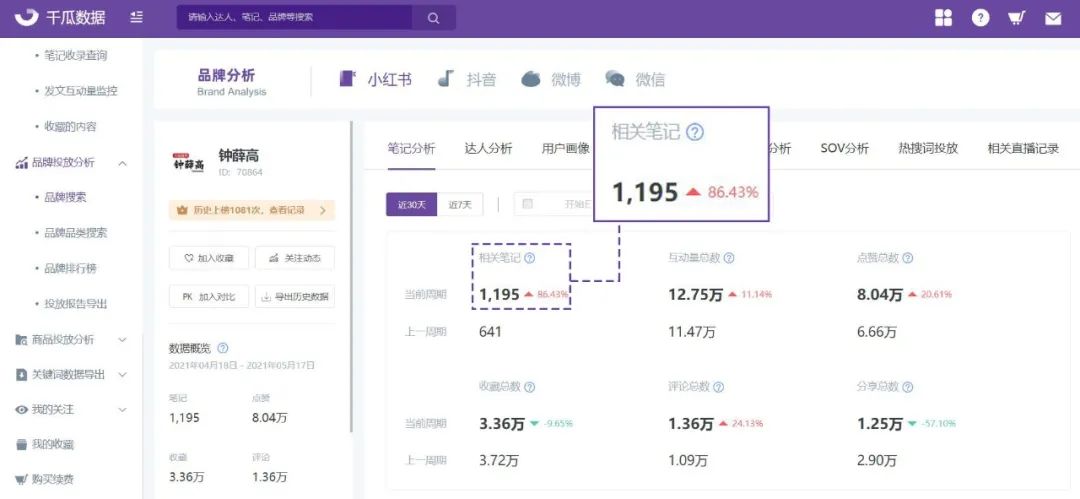This screenshot has width=1080, height=499.
Task: Toggle the sidebar collapse menu icon
Action: tap(136, 18)
